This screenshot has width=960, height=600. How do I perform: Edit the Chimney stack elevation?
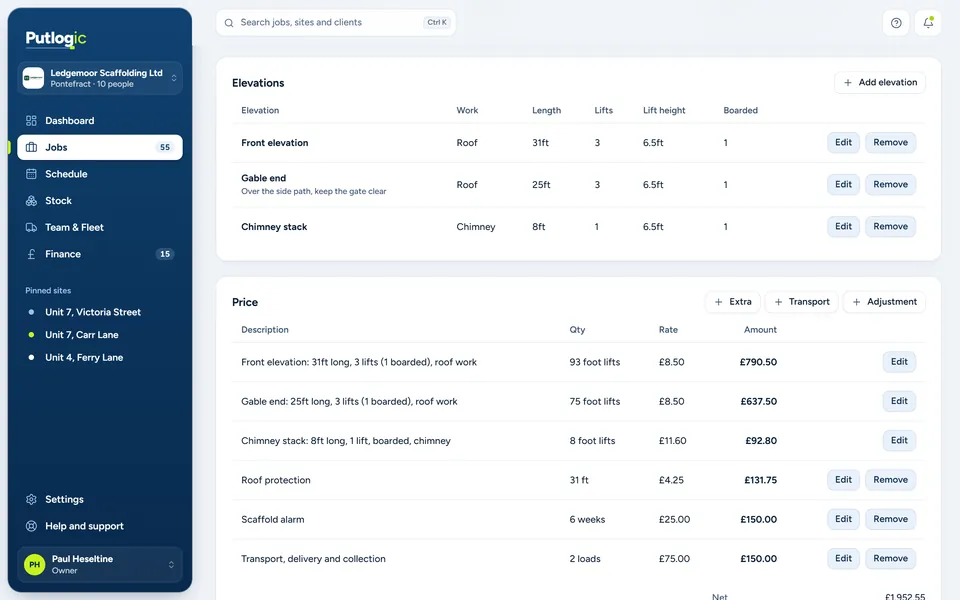pyautogui.click(x=843, y=227)
